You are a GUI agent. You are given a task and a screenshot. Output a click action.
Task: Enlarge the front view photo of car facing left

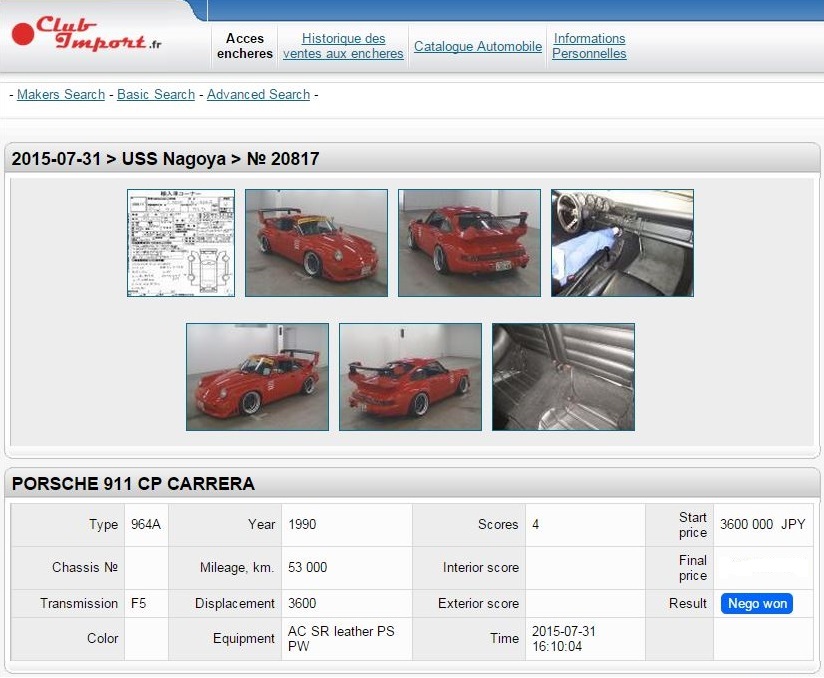click(257, 376)
